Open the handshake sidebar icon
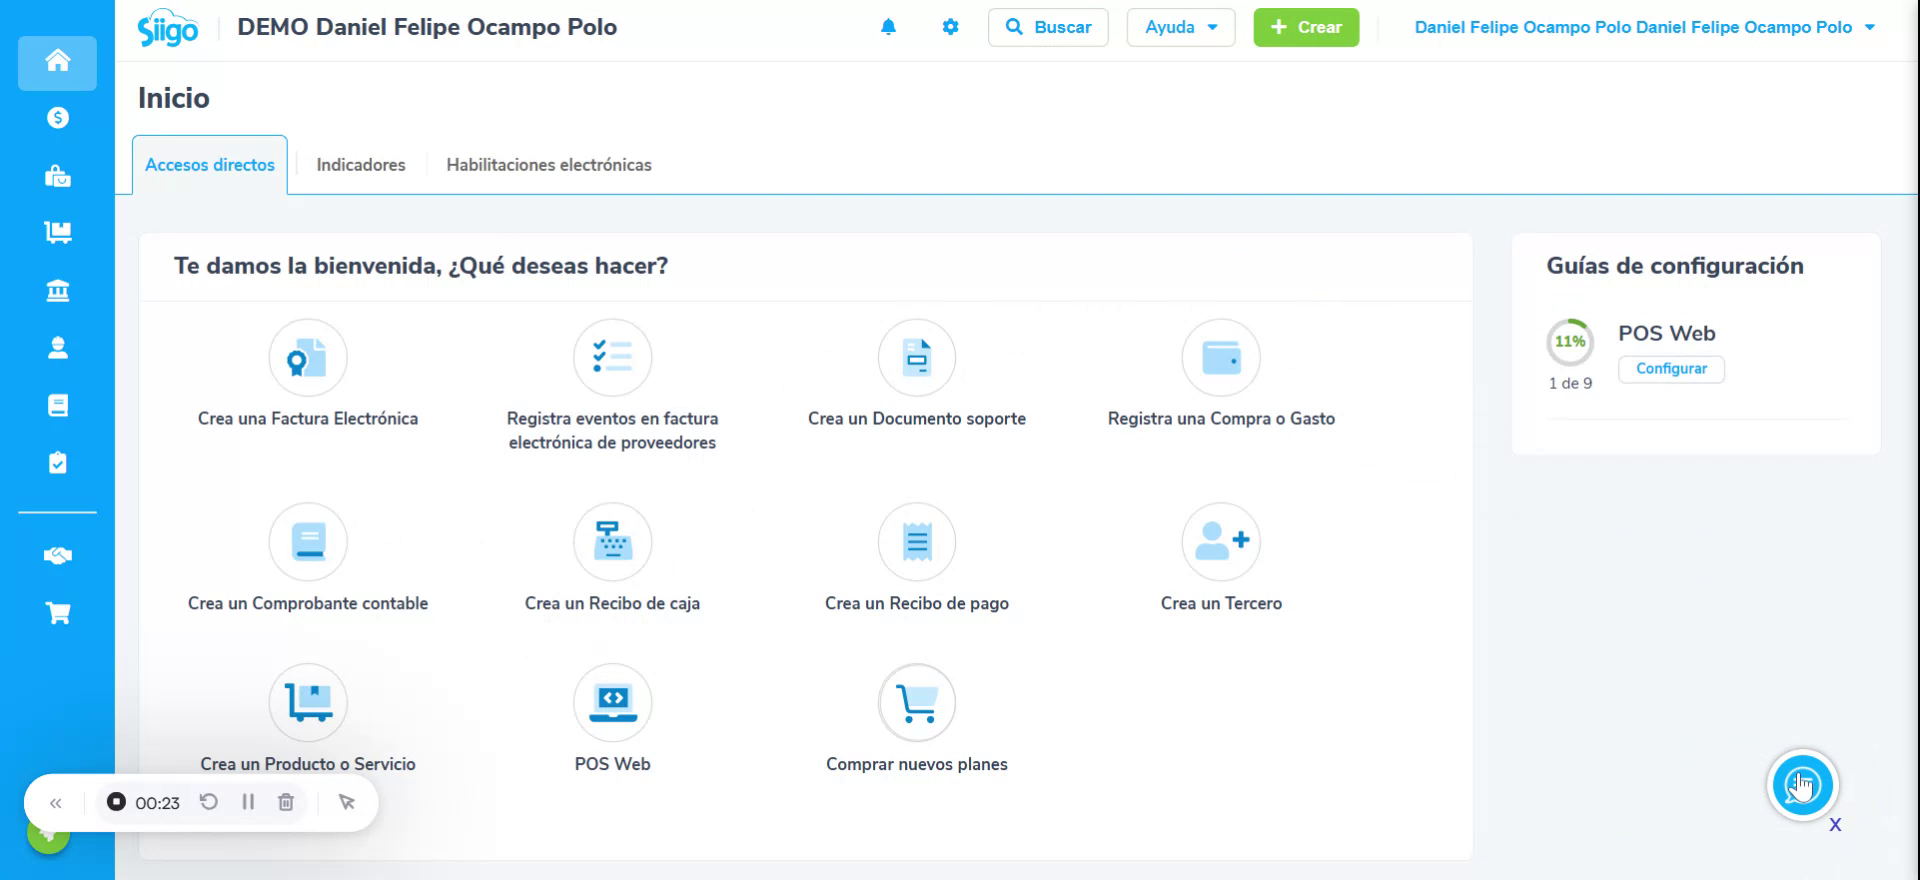Screen dimensions: 1920x880 point(57,556)
